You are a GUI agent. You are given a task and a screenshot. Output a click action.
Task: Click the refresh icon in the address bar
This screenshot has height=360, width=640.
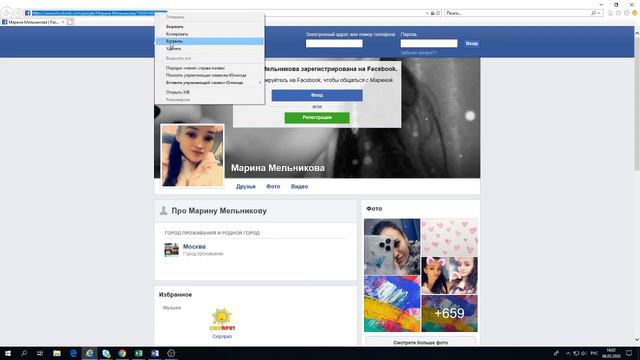coord(438,13)
